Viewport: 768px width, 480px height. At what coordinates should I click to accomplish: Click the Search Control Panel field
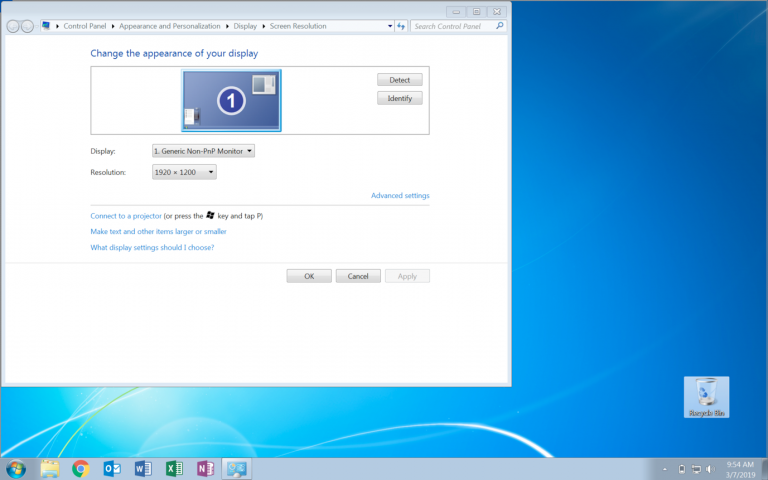pyautogui.click(x=454, y=26)
